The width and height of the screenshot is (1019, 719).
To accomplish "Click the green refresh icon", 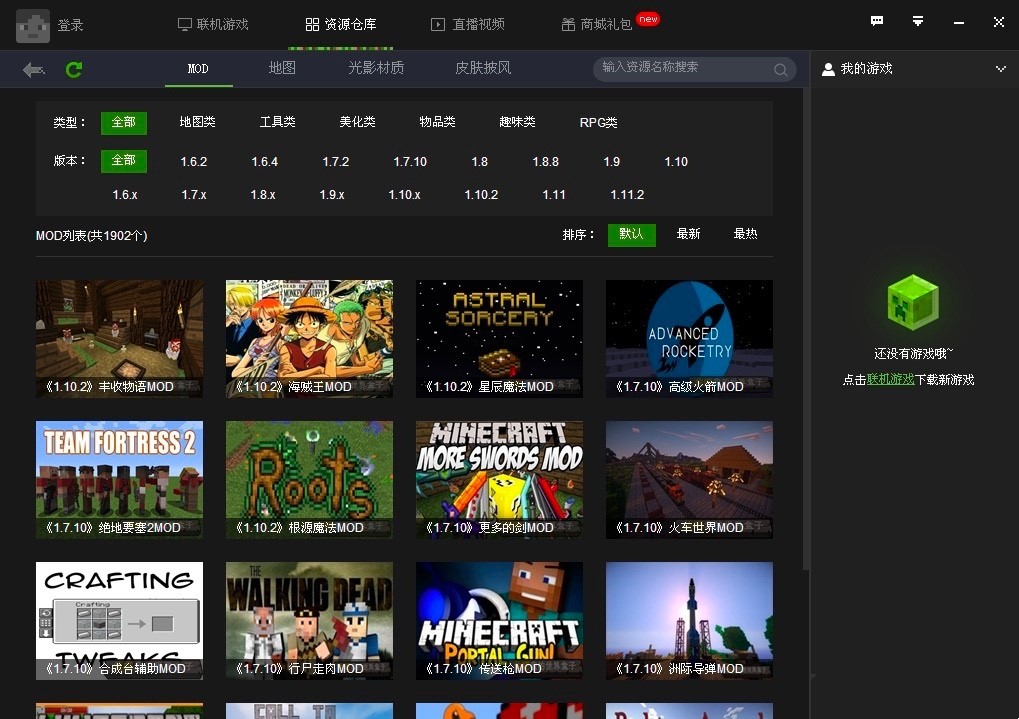I will click(74, 69).
